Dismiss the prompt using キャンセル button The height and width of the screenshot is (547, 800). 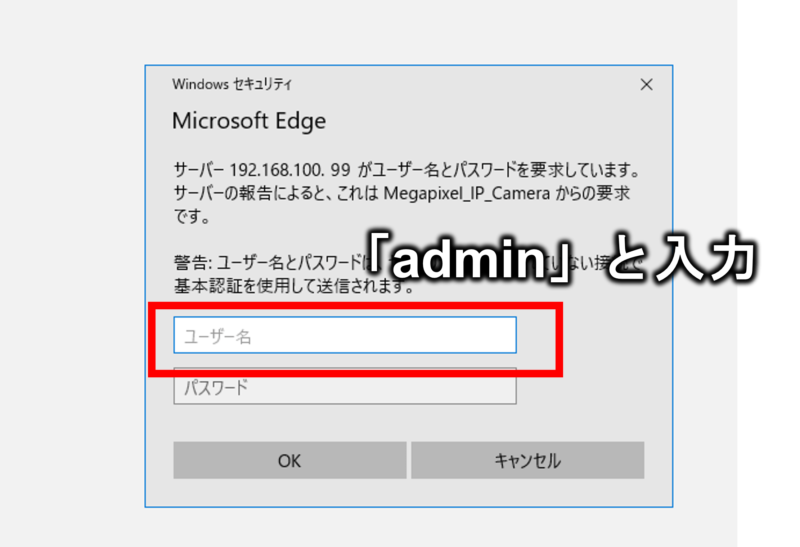(x=528, y=460)
